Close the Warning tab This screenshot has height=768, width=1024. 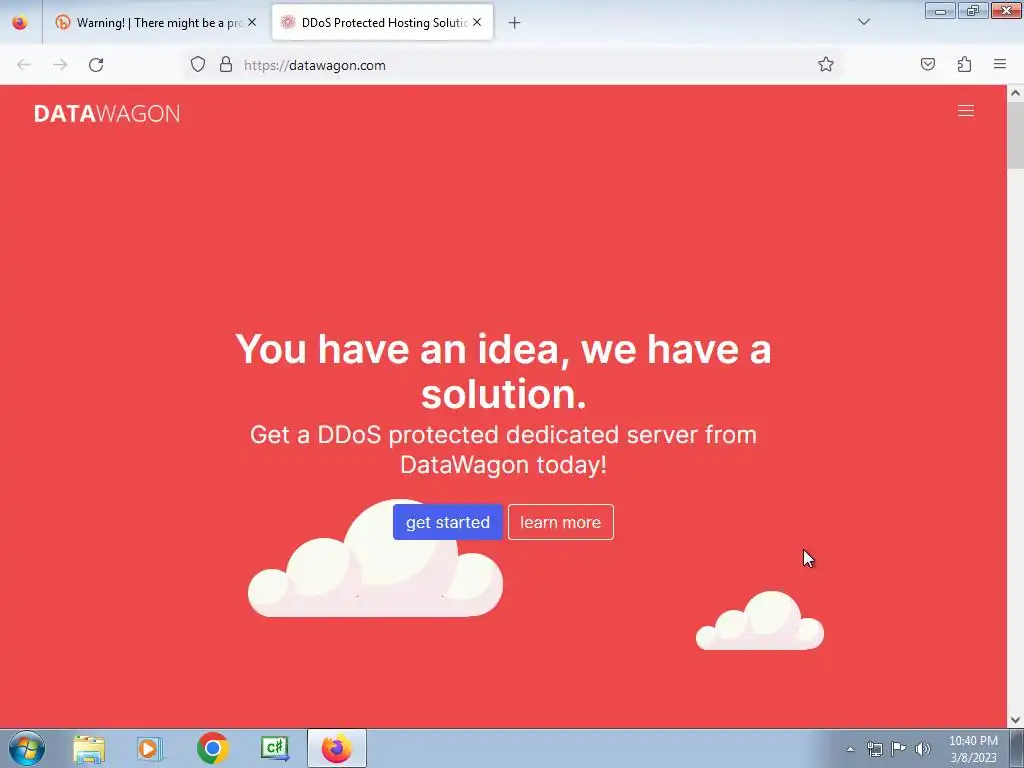point(252,22)
